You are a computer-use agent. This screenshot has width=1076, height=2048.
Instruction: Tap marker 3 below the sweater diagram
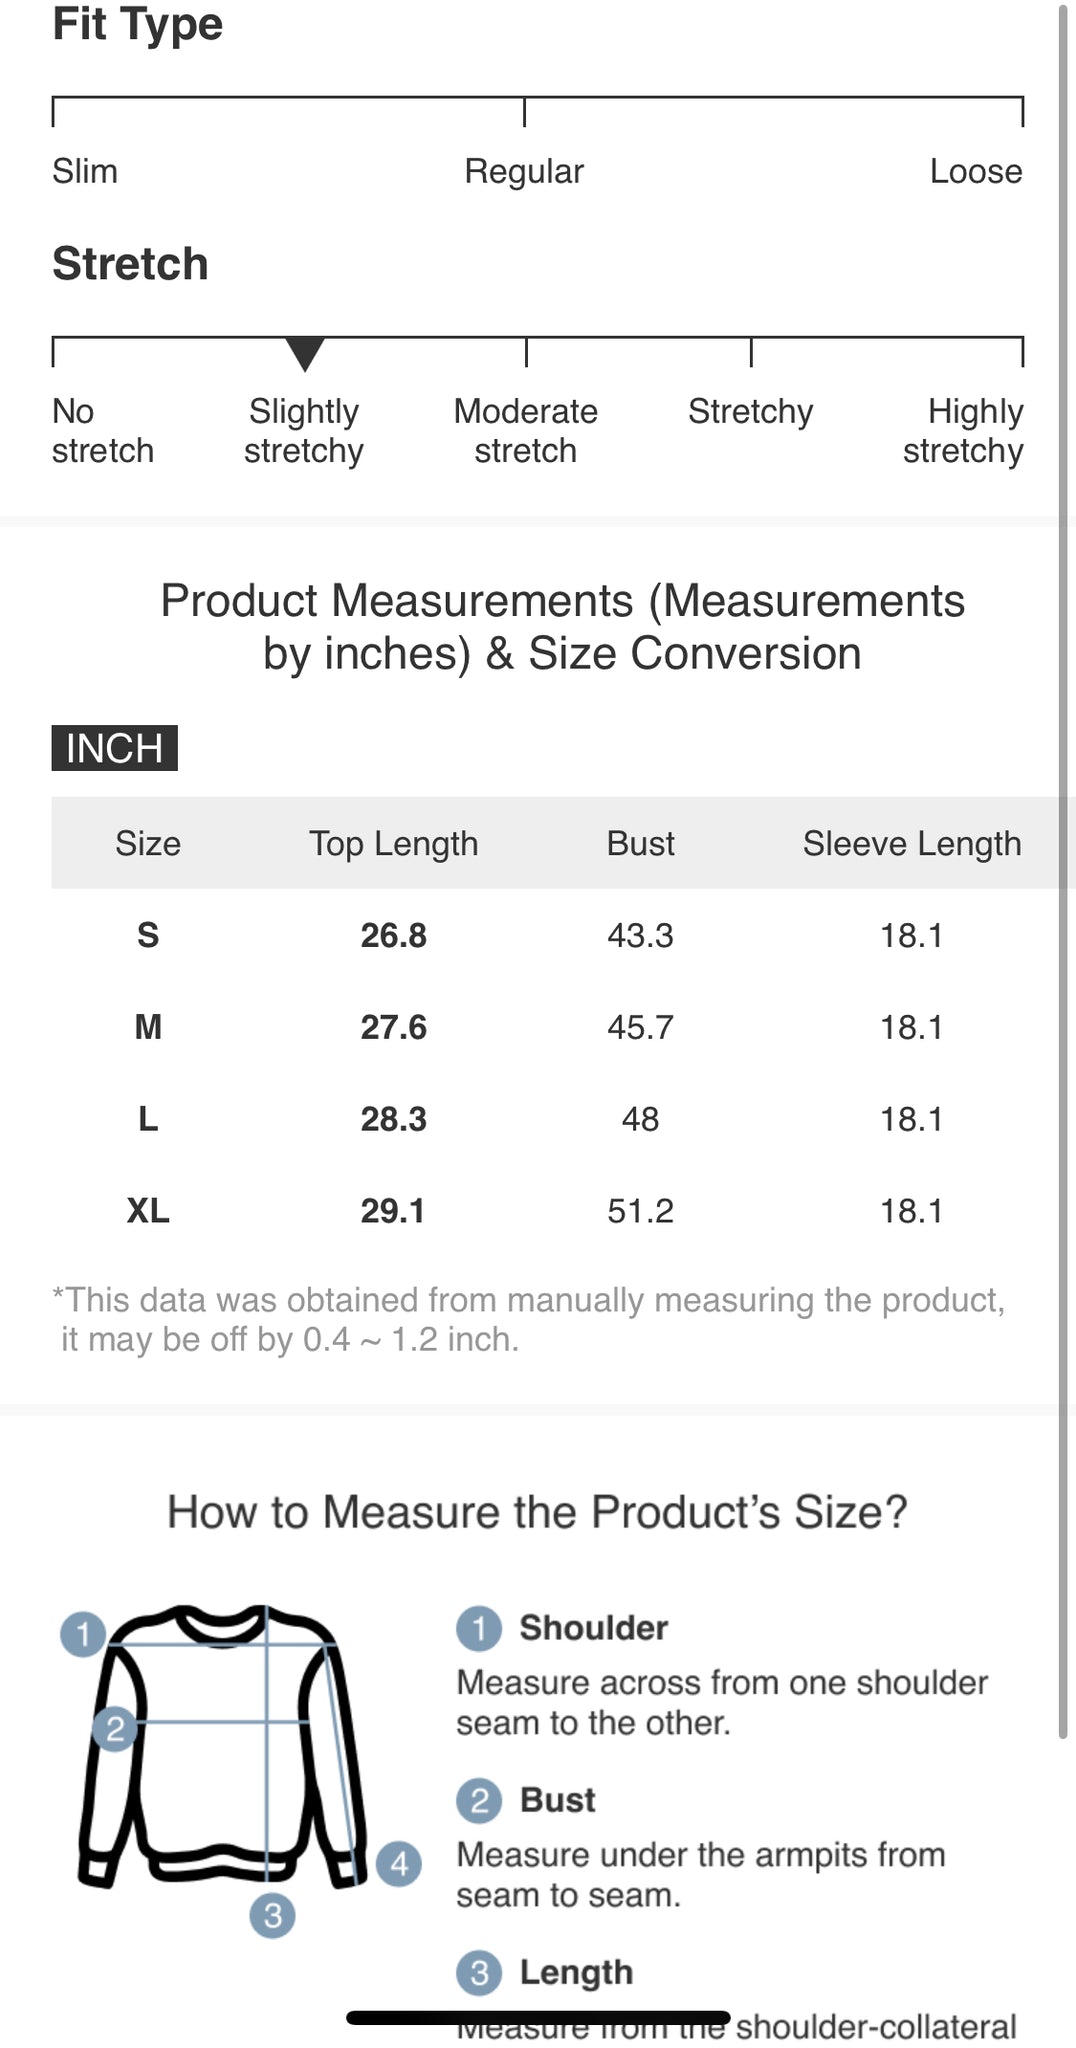(272, 1915)
